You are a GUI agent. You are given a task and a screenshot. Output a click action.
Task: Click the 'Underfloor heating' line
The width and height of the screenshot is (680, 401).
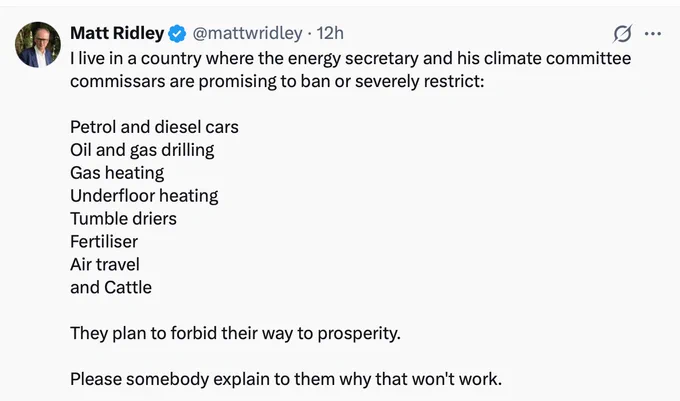coord(144,196)
